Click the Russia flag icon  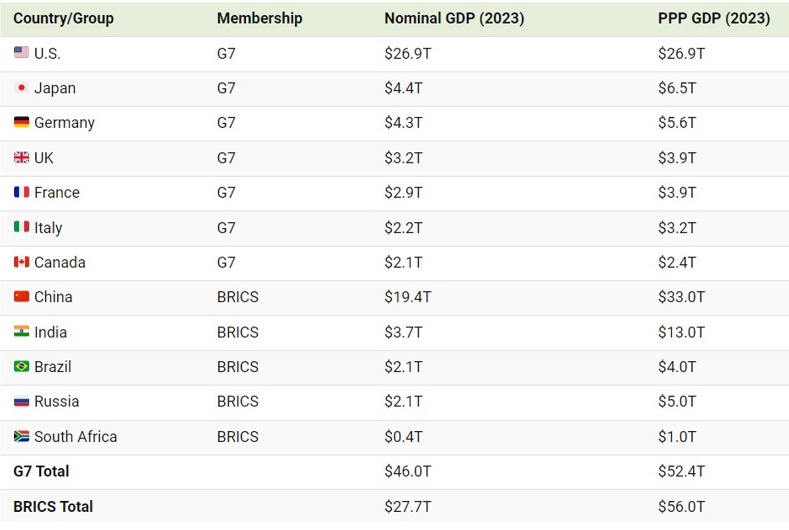[x=21, y=401]
